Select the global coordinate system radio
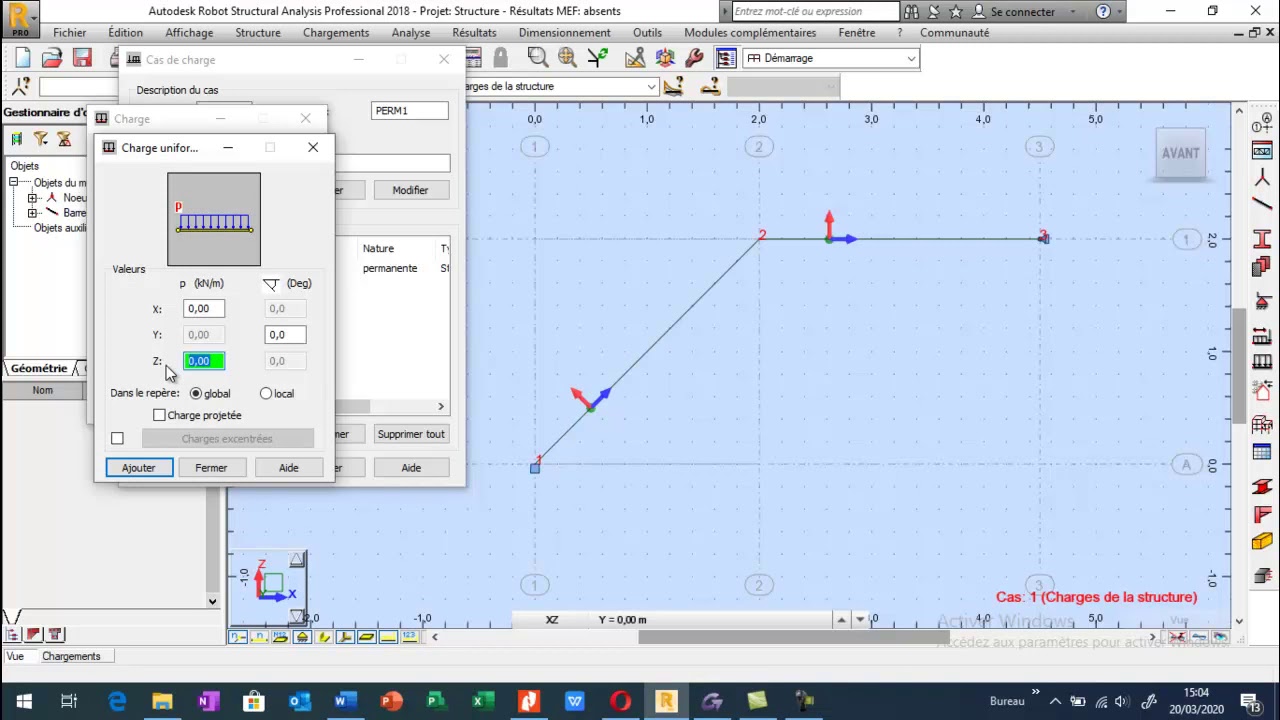Screen dimensions: 1280x720 click(x=196, y=394)
